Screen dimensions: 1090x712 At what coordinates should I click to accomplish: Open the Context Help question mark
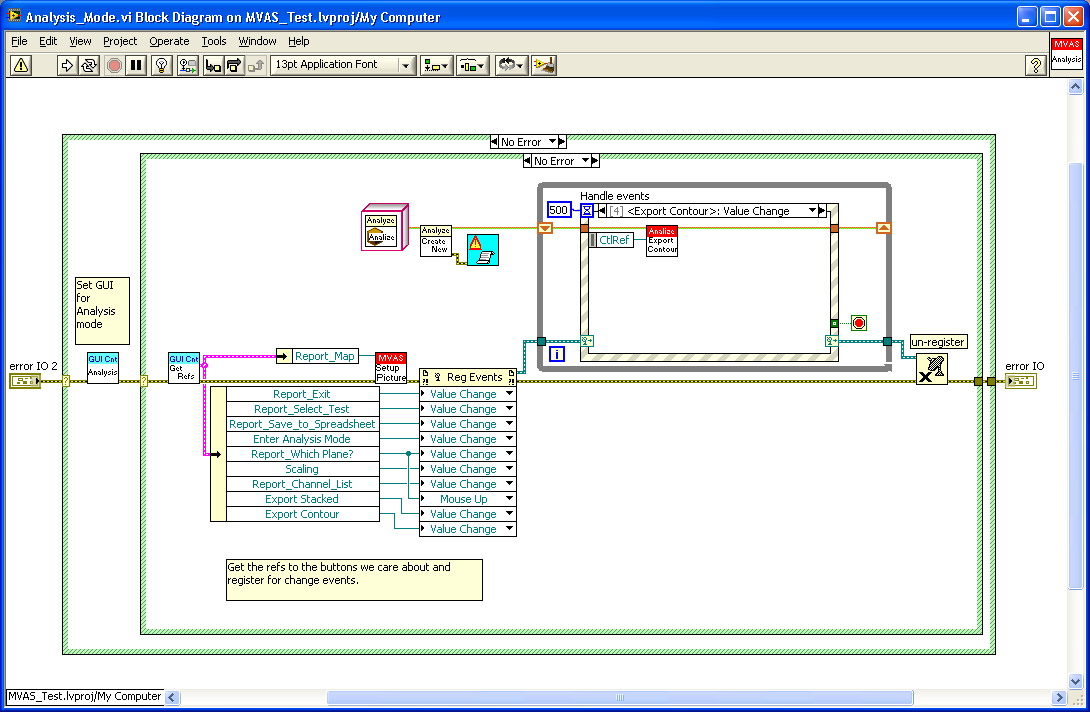pos(1037,65)
